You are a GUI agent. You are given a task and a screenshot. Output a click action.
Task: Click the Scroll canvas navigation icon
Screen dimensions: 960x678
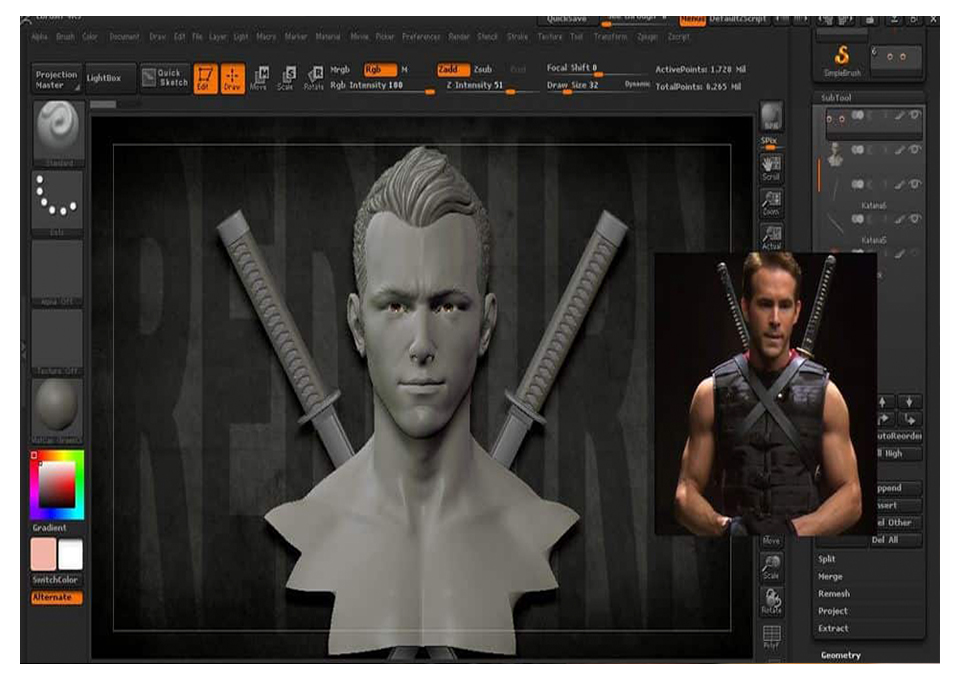(x=771, y=168)
